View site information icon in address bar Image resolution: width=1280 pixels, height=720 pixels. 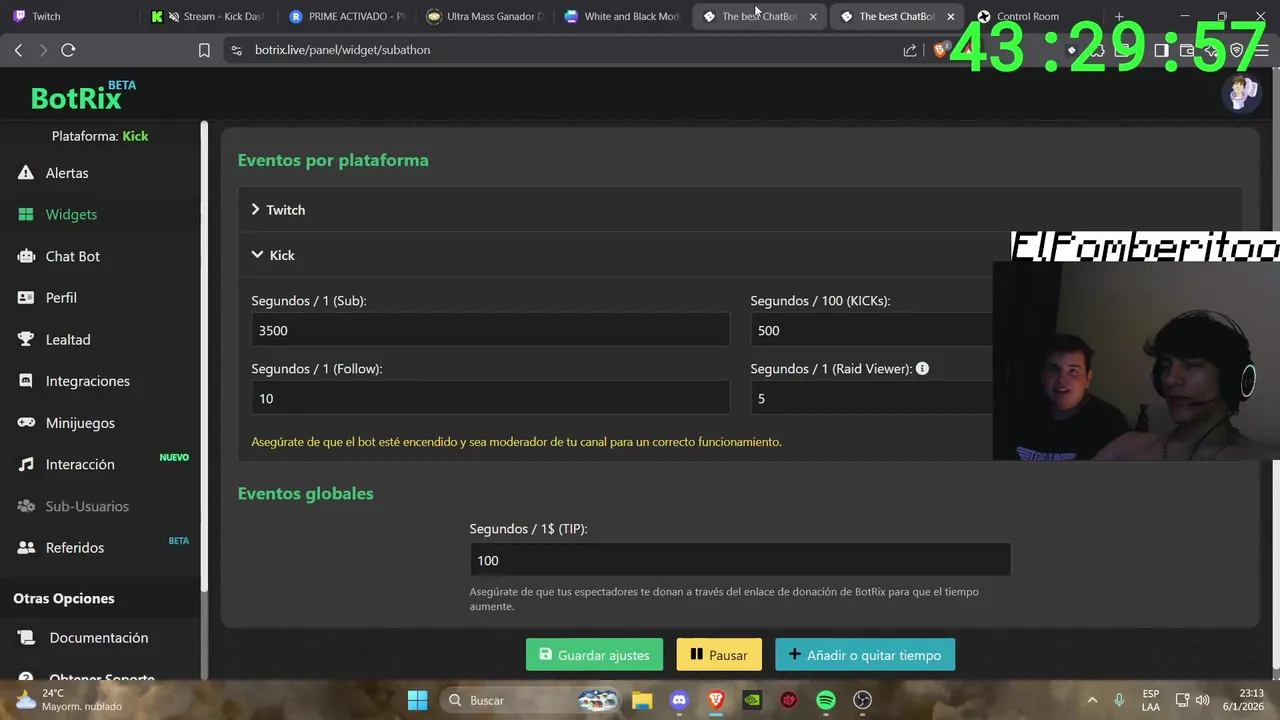[236, 50]
